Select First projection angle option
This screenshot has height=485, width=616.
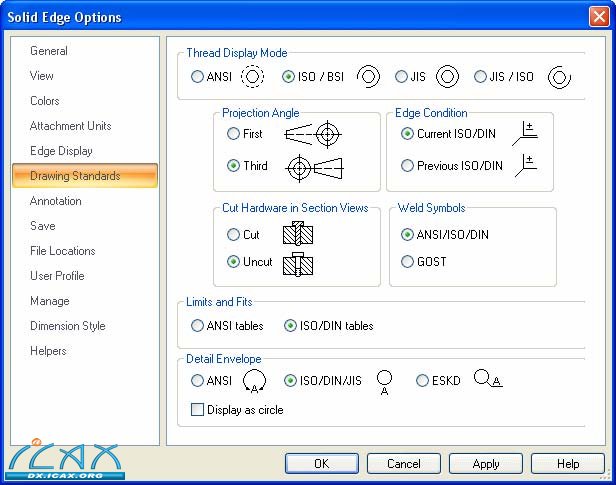click(x=233, y=134)
